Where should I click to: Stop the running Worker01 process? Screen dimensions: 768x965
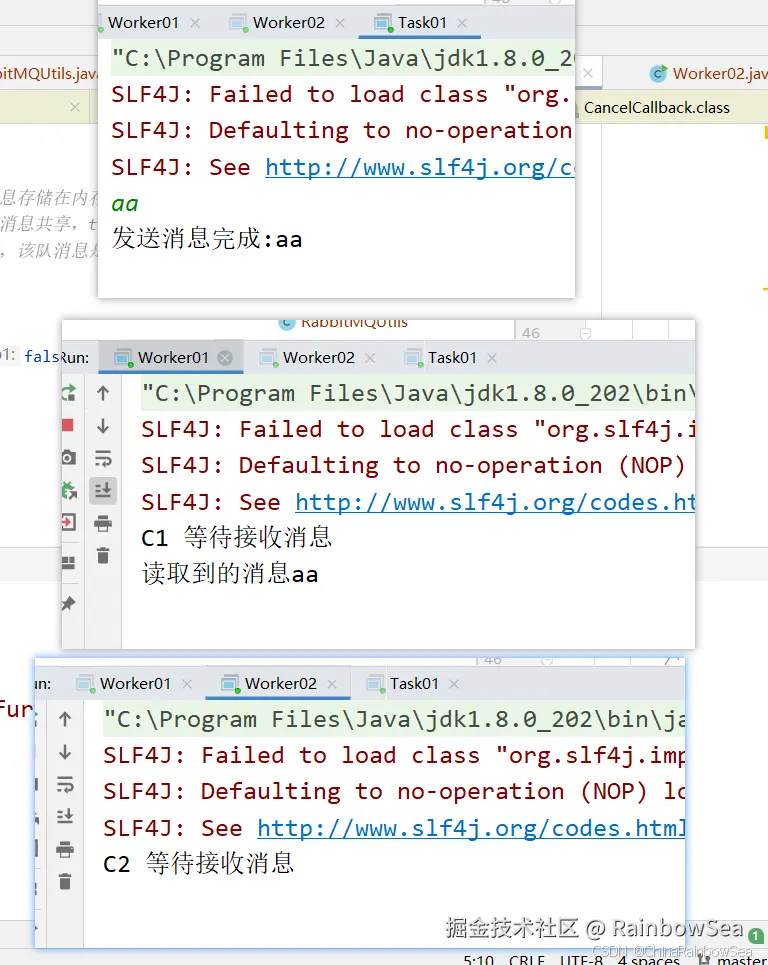point(68,425)
